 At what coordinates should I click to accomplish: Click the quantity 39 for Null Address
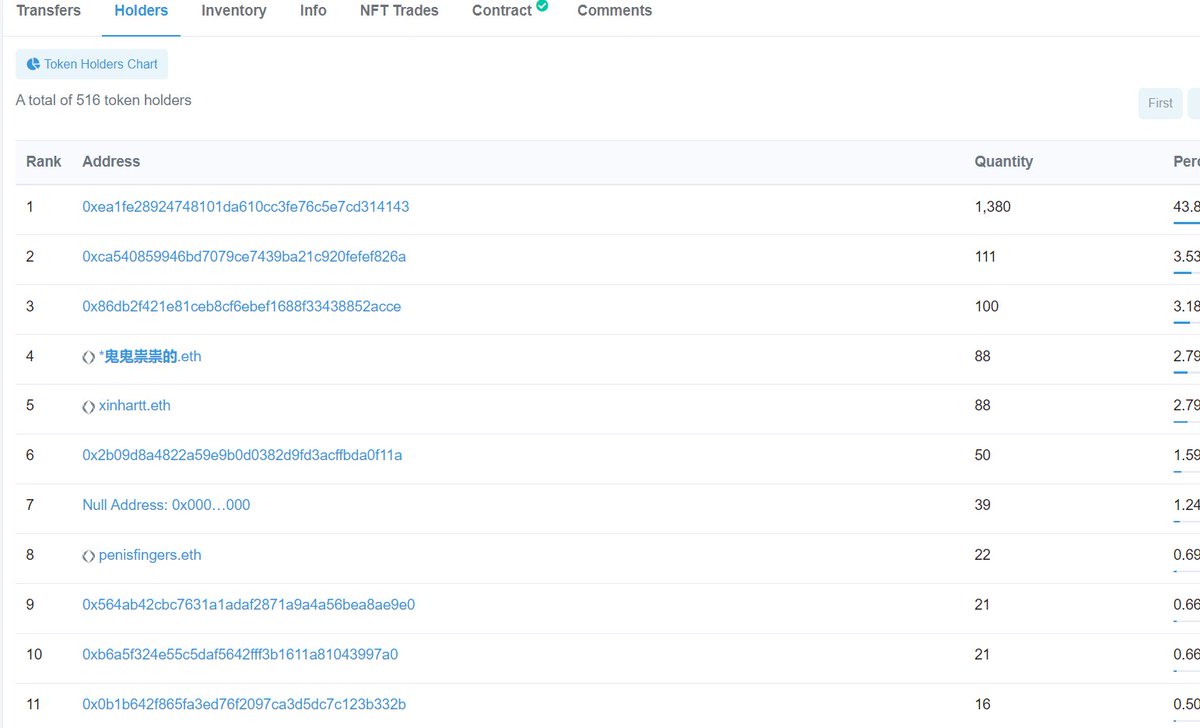coord(983,505)
